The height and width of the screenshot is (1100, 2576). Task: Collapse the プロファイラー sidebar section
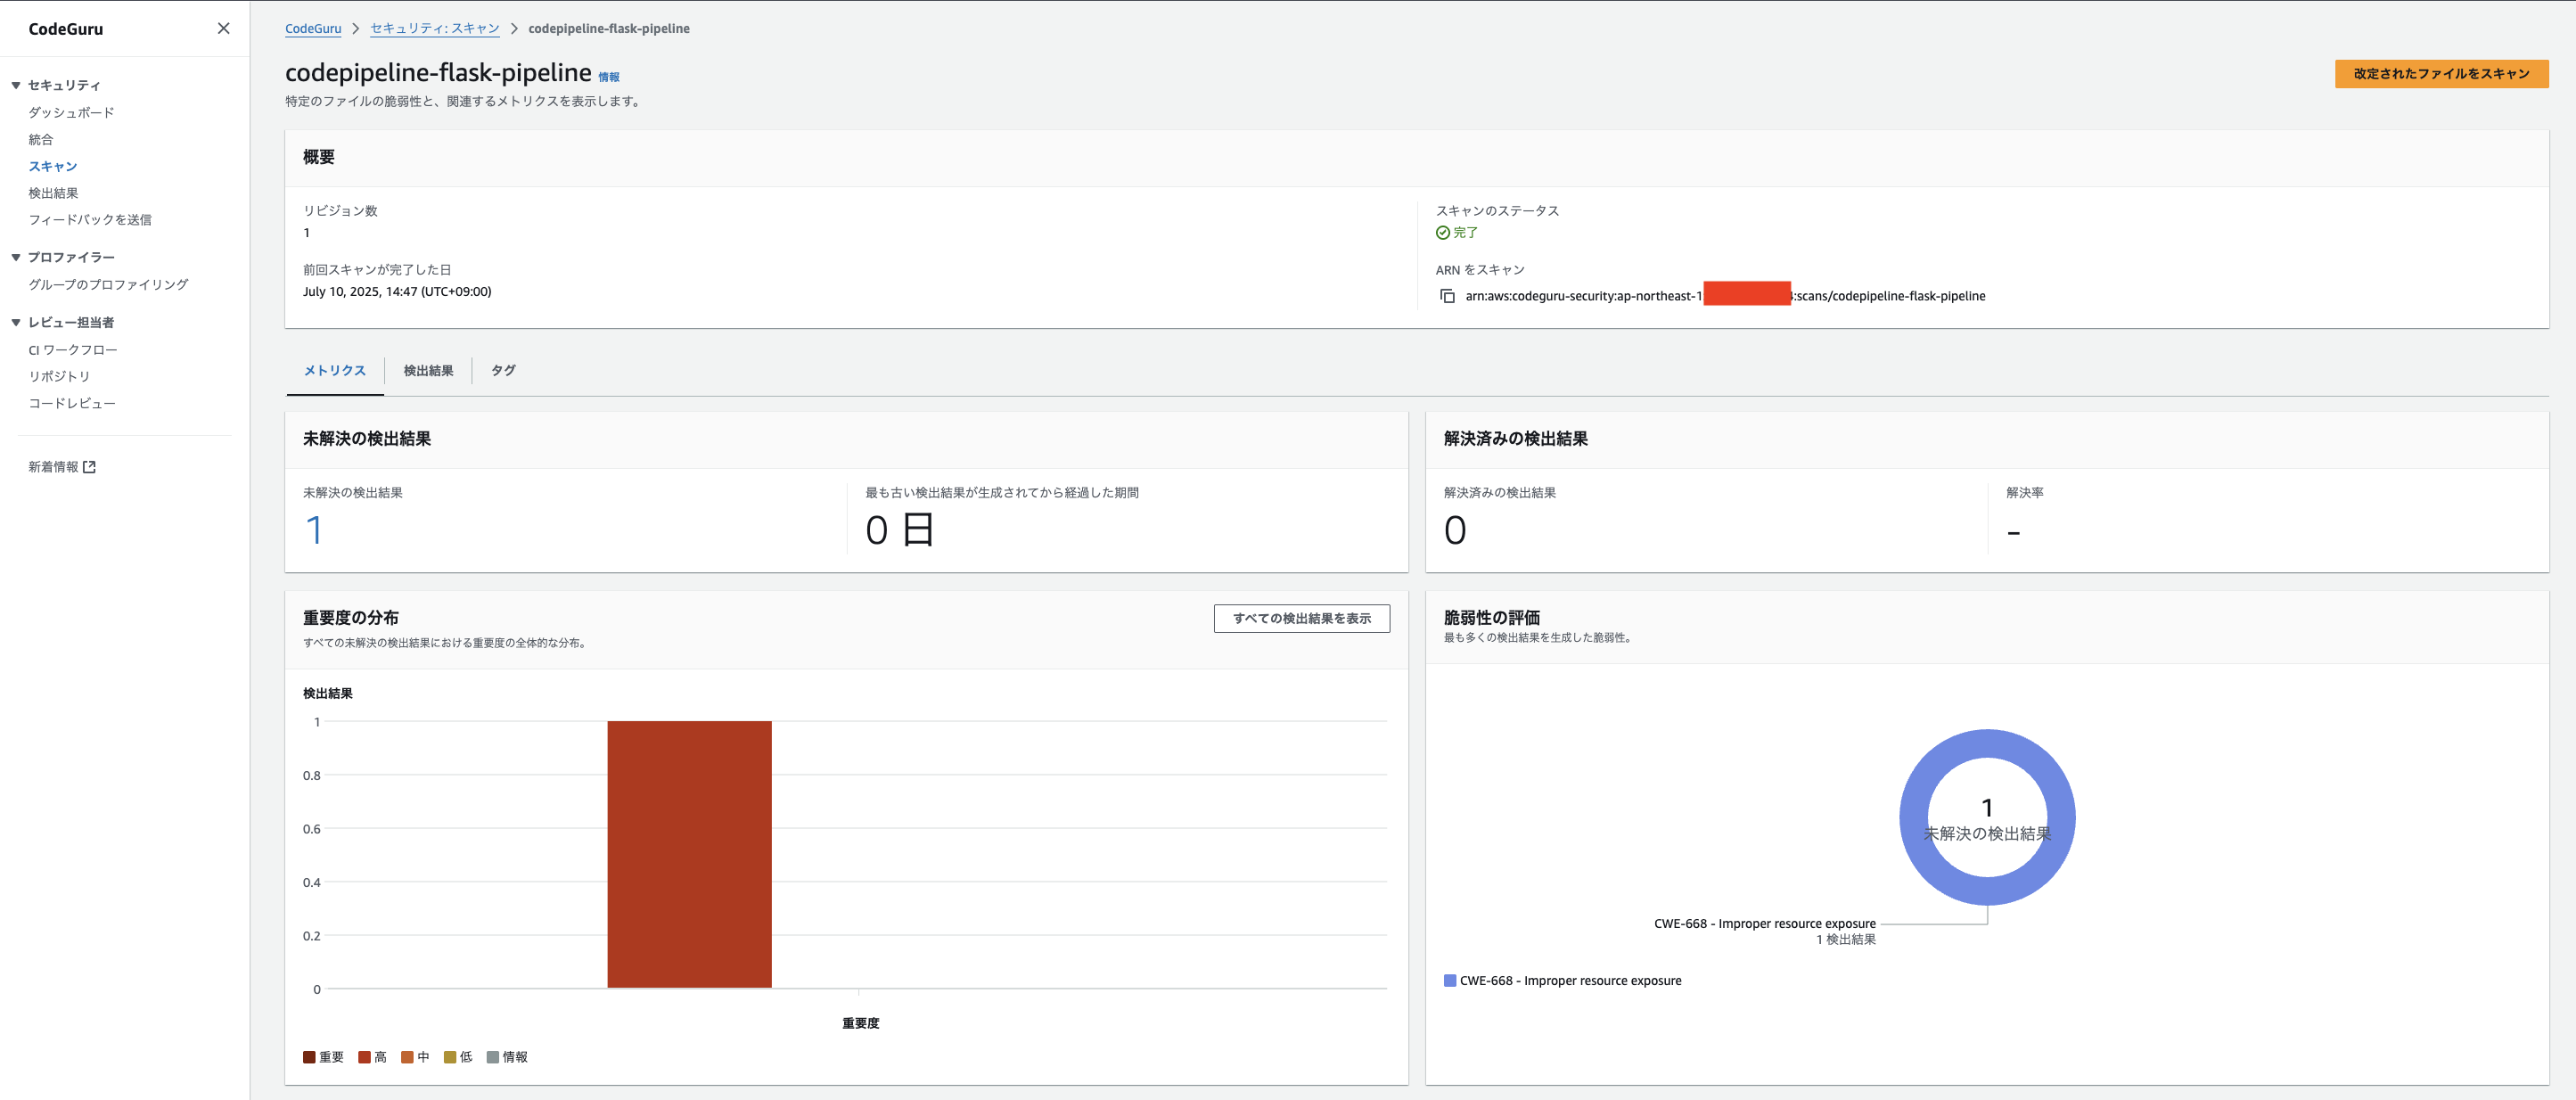click(15, 257)
